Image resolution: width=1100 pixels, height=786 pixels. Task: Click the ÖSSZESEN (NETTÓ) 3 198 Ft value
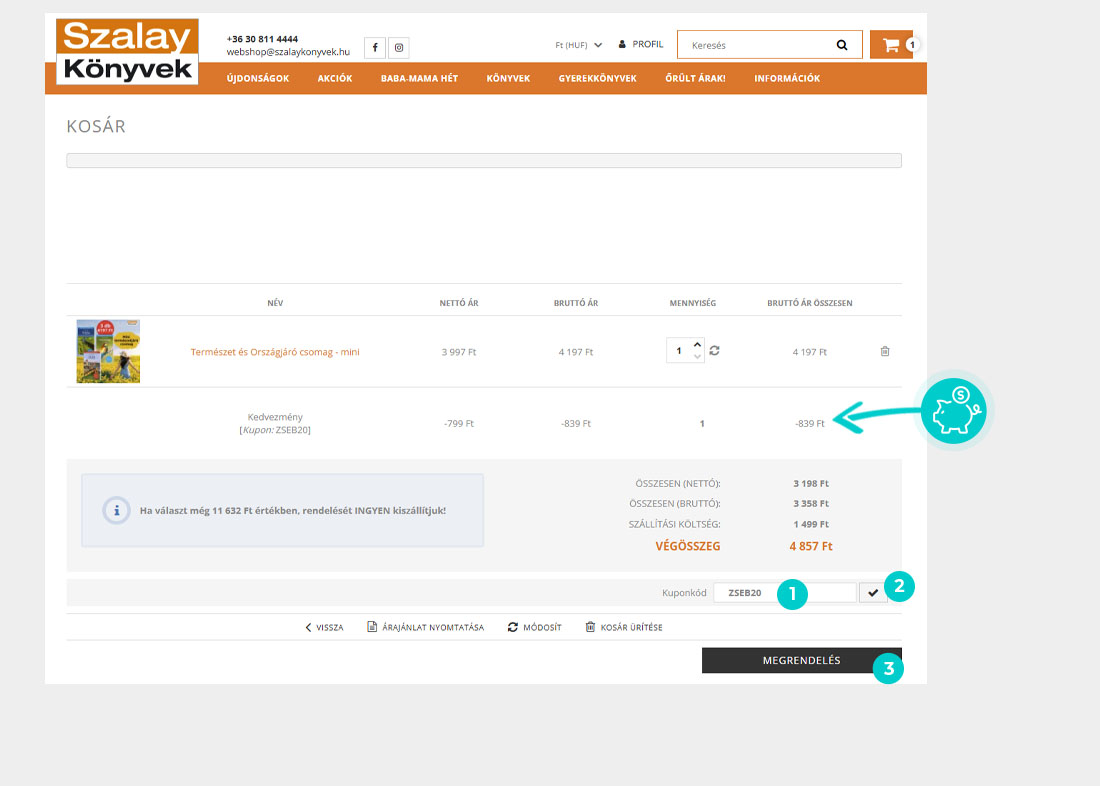811,484
